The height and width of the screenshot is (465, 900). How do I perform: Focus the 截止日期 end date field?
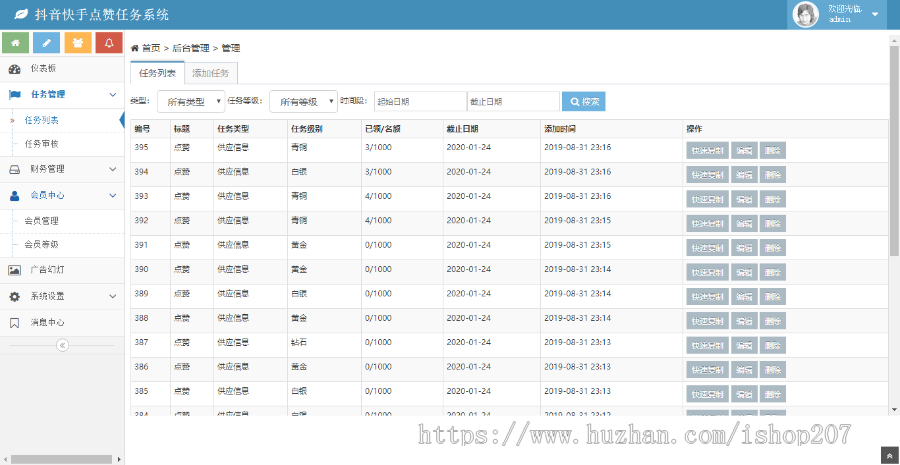coord(514,102)
